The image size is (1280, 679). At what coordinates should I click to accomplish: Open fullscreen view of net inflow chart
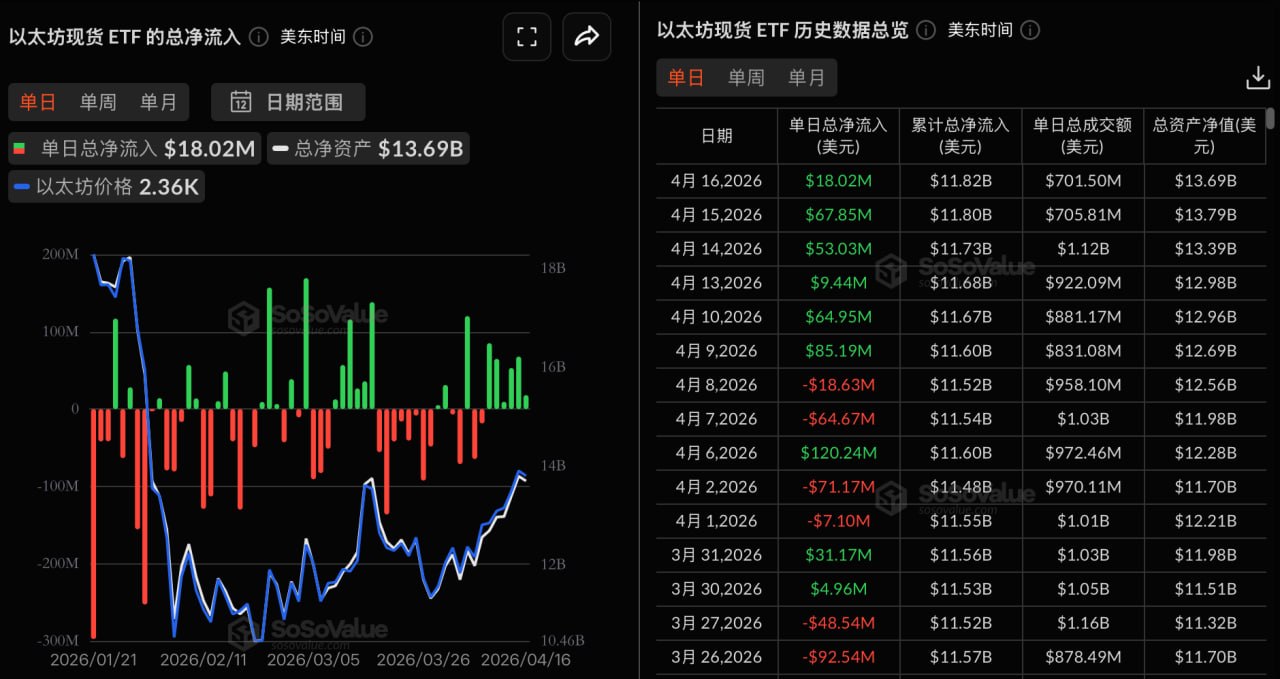click(527, 38)
